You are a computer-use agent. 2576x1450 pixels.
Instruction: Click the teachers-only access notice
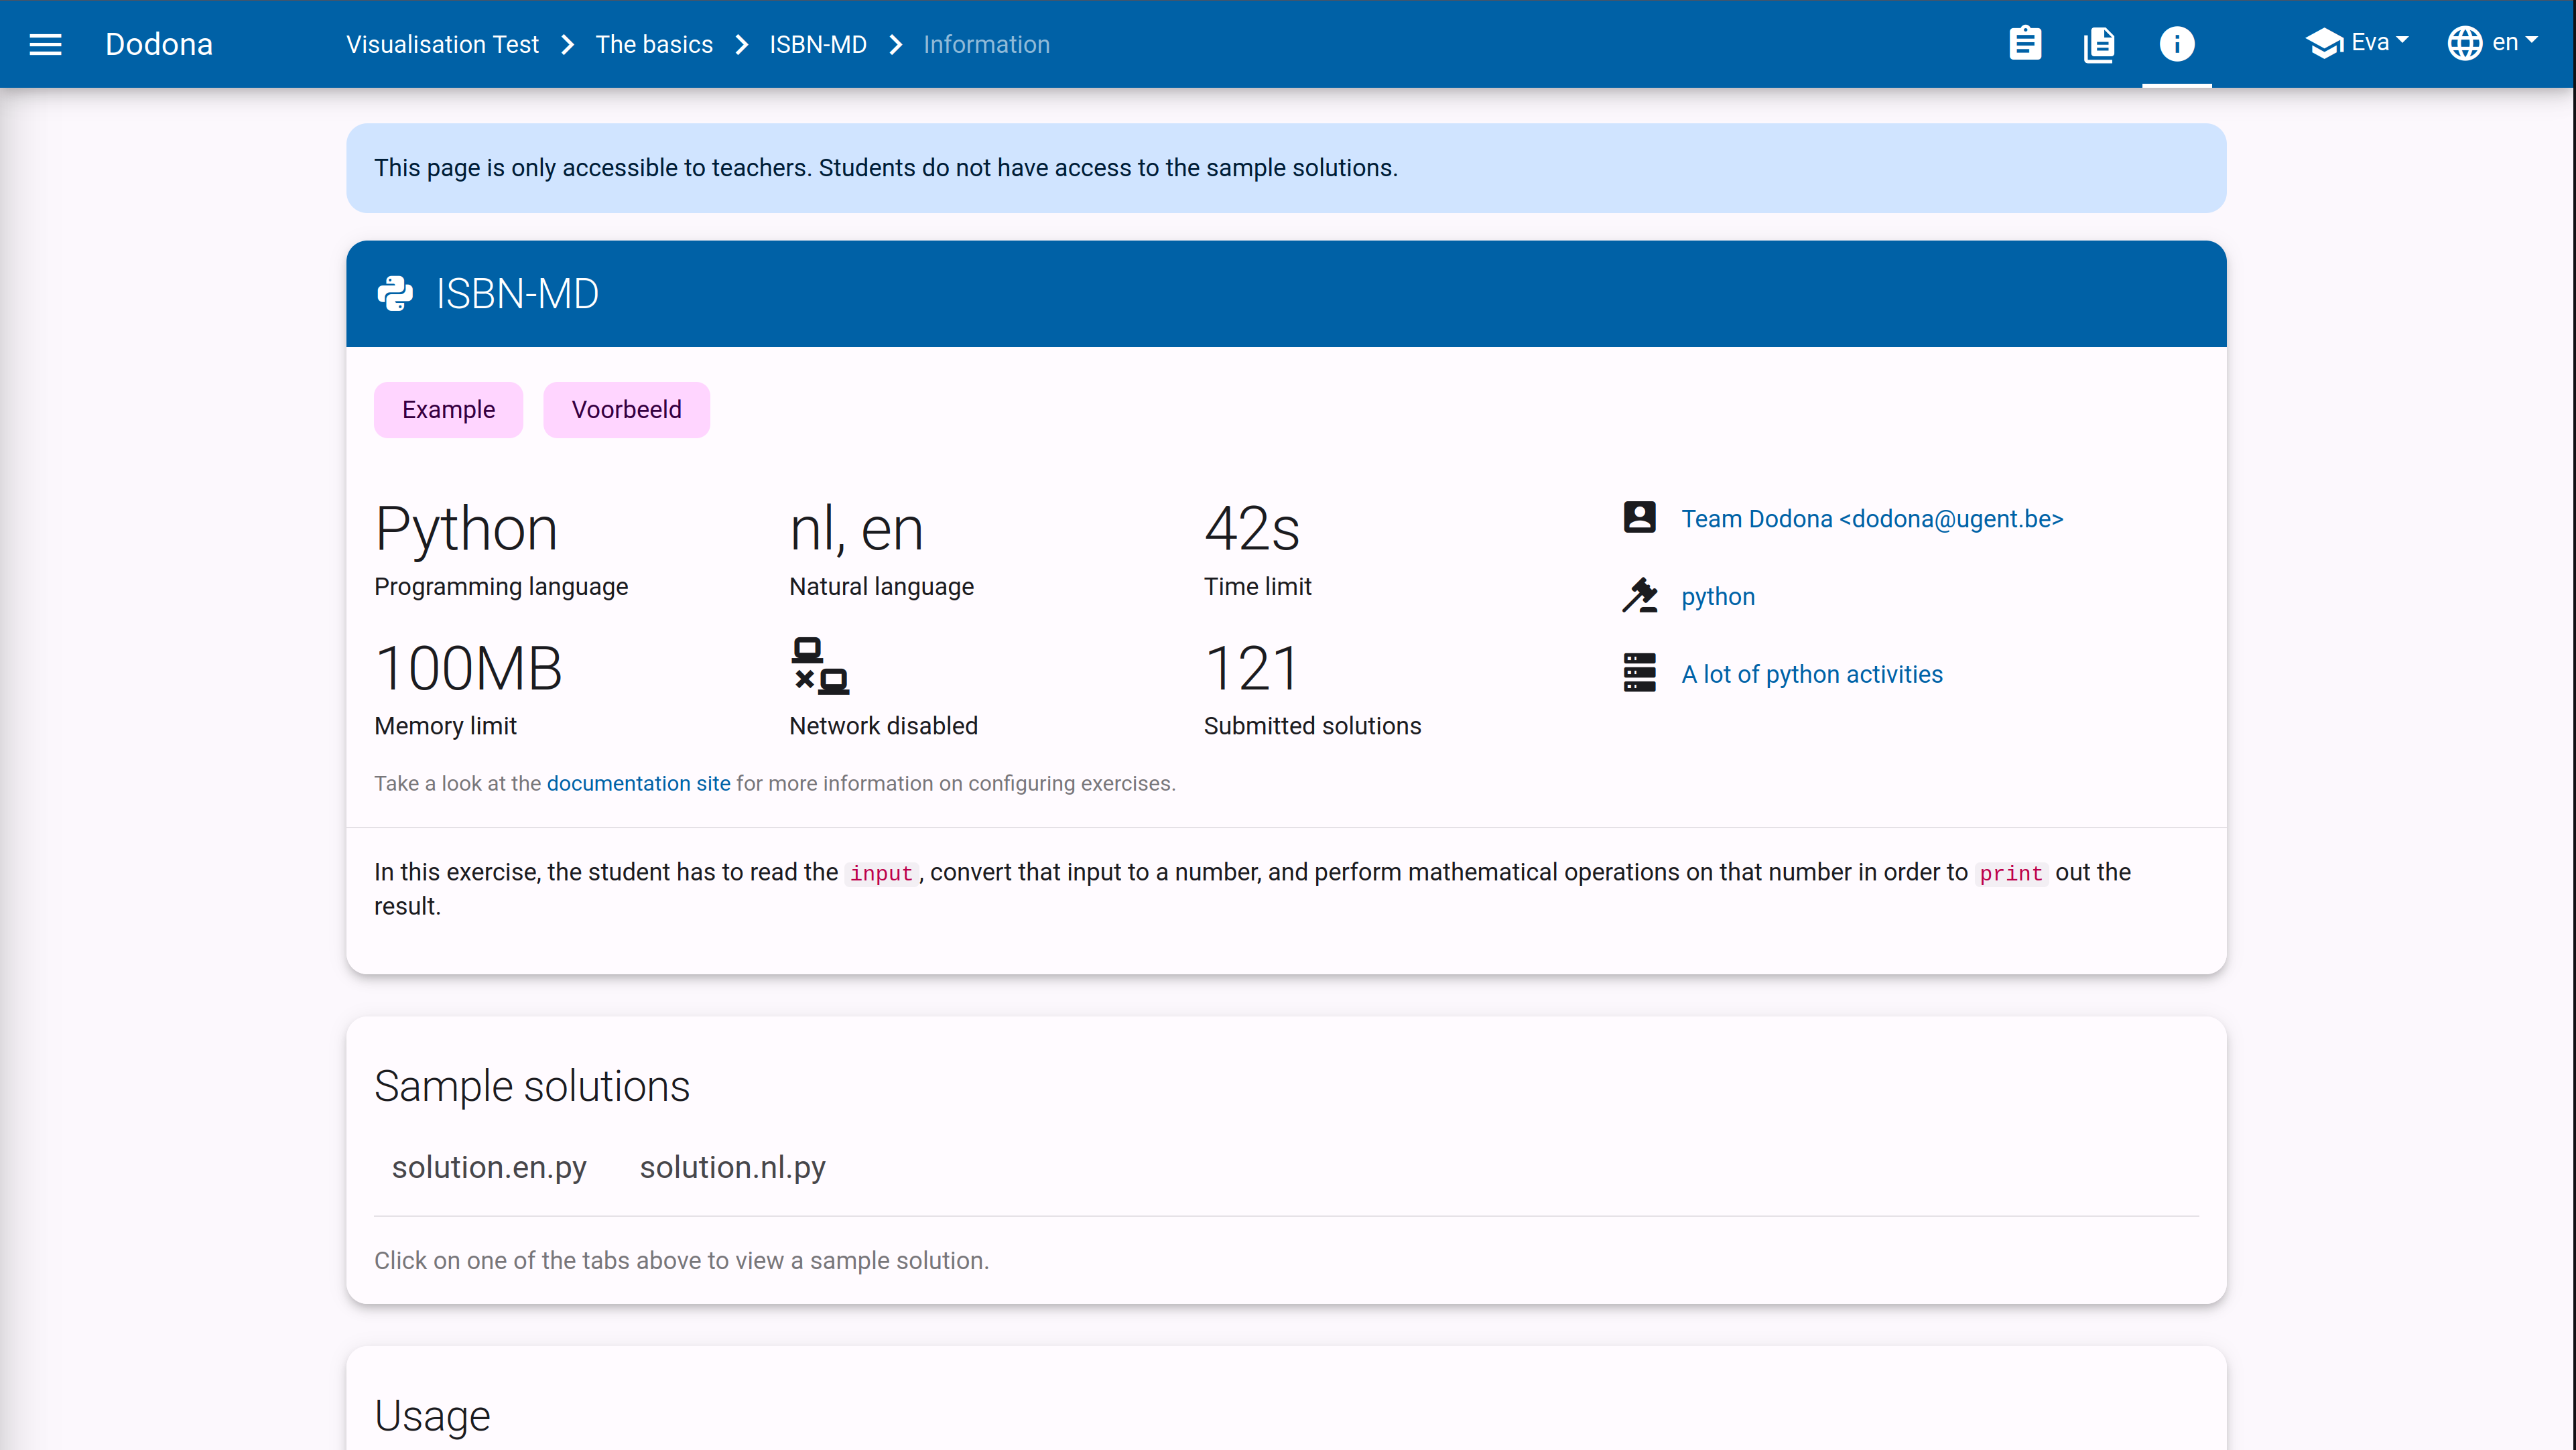pos(1286,168)
